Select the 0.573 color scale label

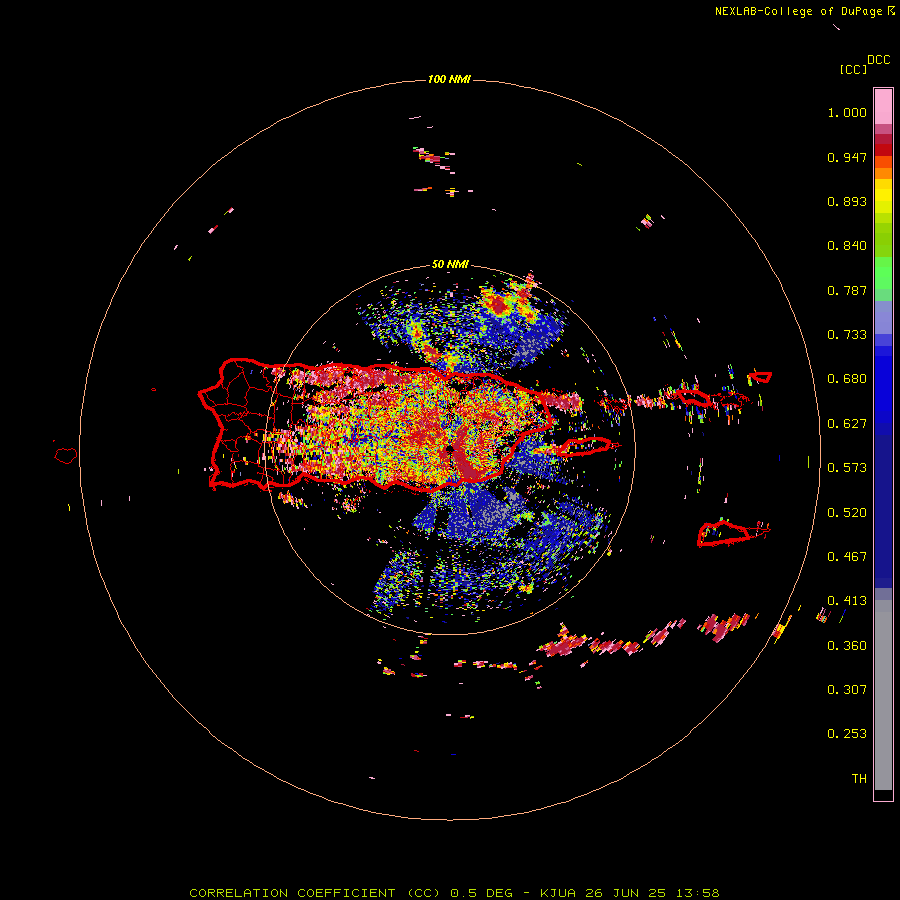tap(847, 468)
